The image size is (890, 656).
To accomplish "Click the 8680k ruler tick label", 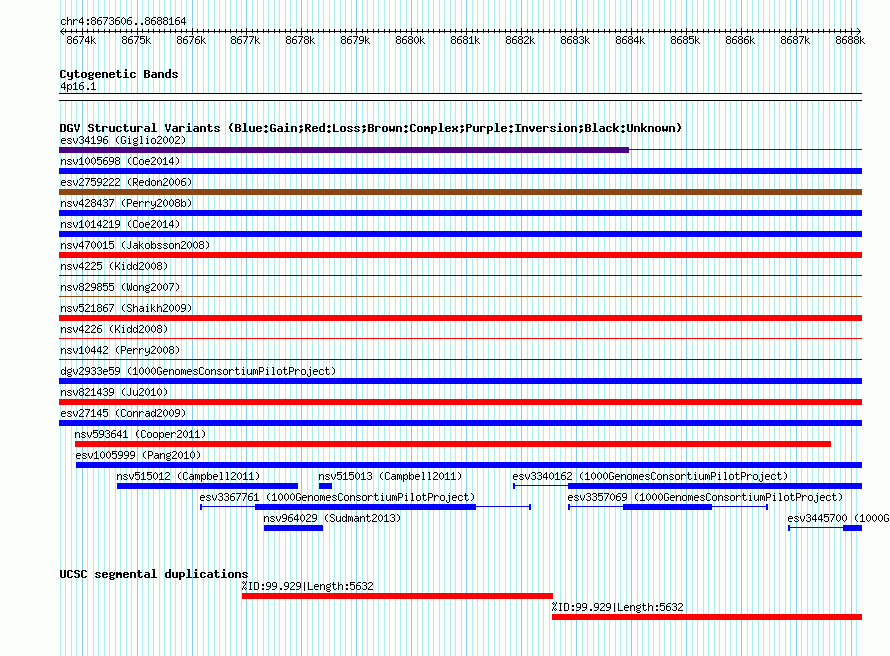I will point(410,40).
